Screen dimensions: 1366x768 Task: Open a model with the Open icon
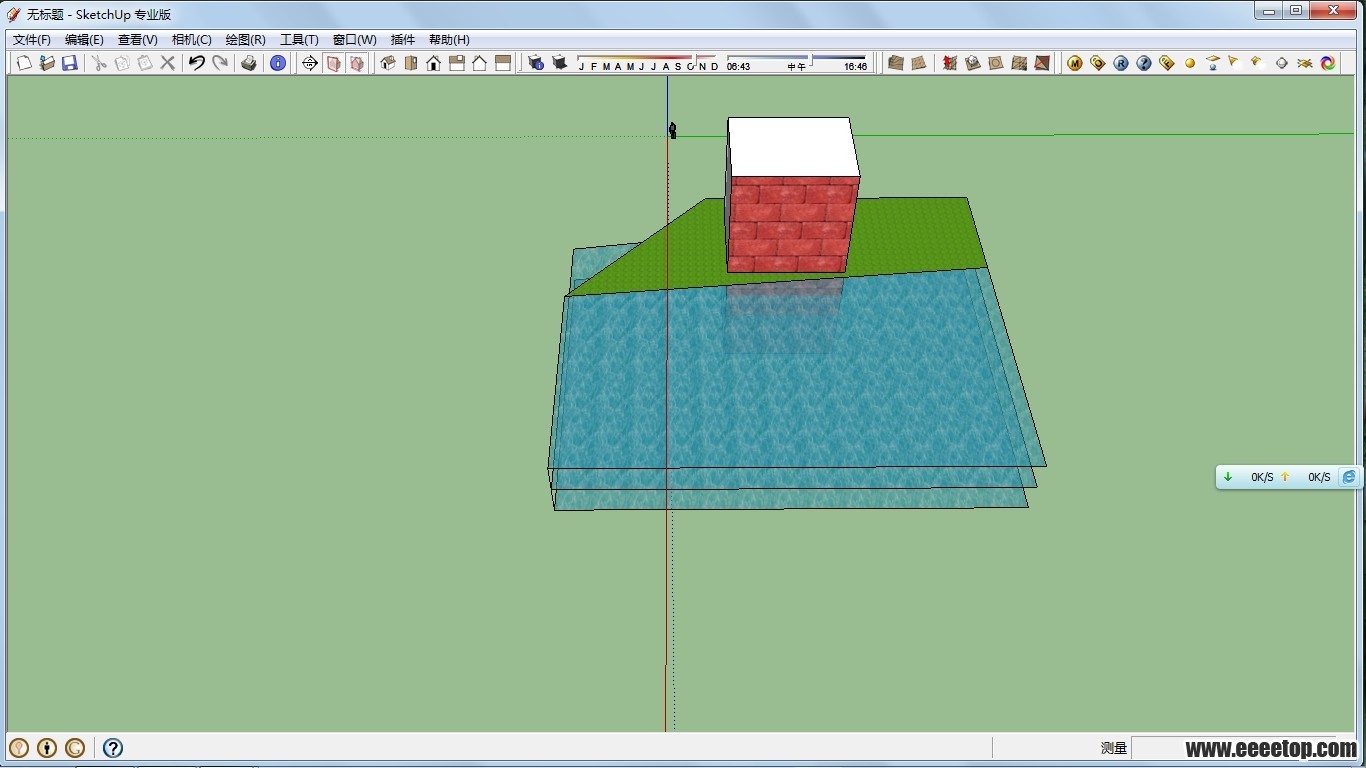tap(47, 63)
